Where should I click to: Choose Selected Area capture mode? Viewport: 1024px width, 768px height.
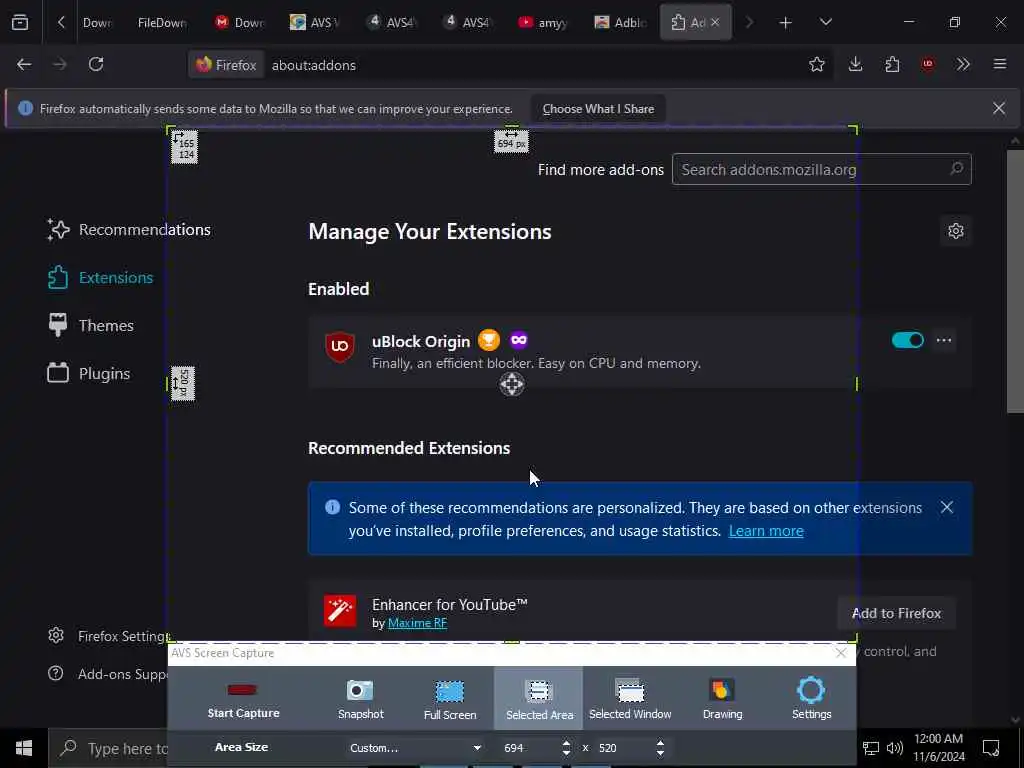[539, 699]
